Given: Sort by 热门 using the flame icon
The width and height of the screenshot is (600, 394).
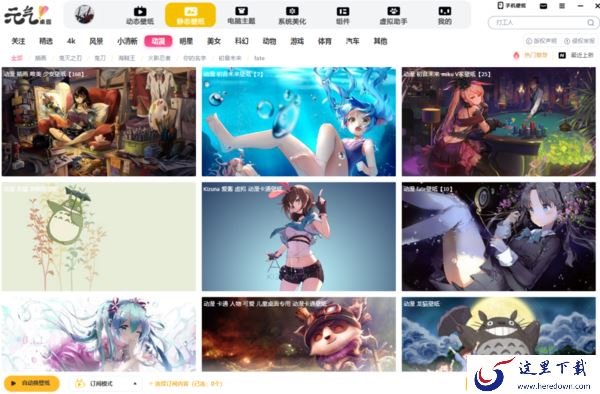Looking at the screenshot, I should click(530, 55).
